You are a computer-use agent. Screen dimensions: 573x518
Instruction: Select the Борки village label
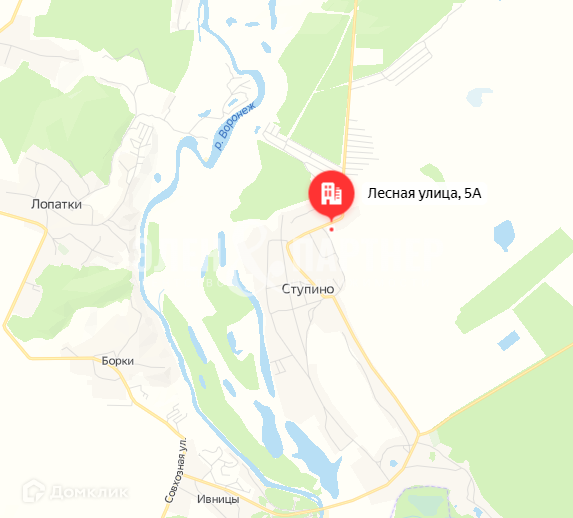[117, 361]
